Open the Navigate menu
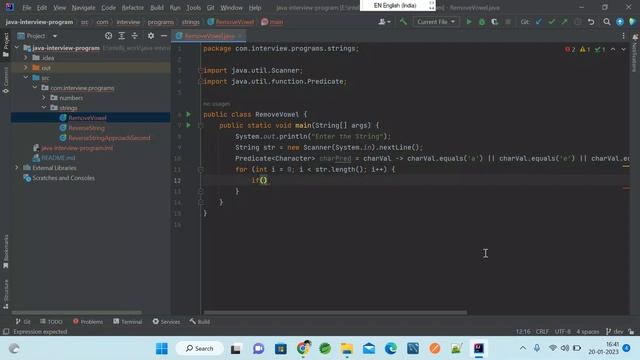 [83, 8]
